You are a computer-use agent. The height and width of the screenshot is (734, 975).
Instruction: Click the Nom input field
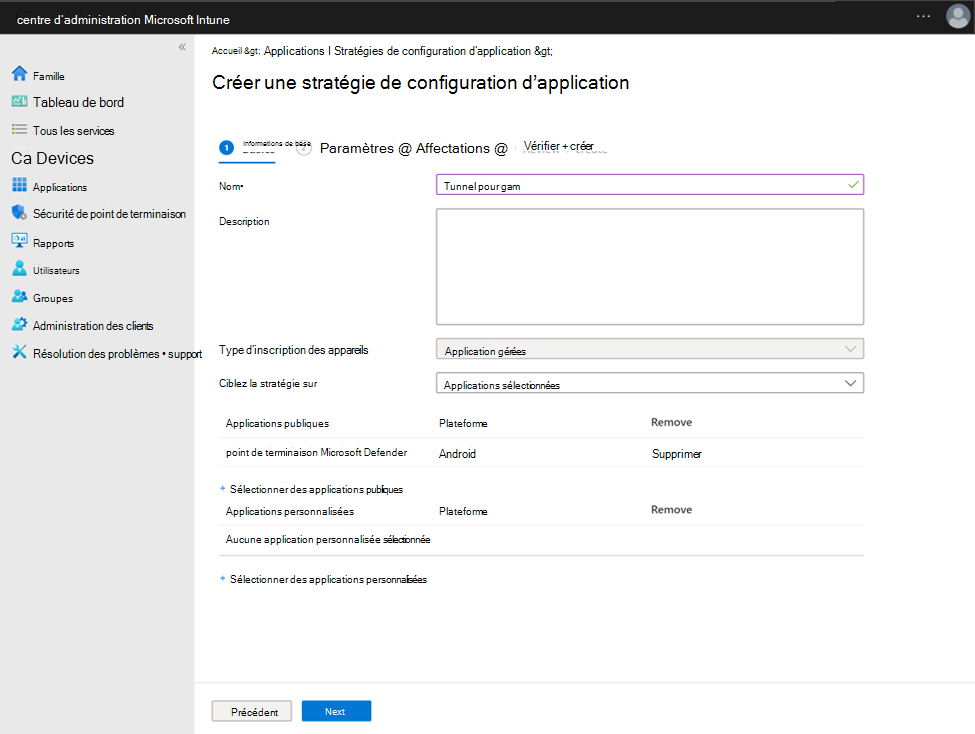[650, 185]
